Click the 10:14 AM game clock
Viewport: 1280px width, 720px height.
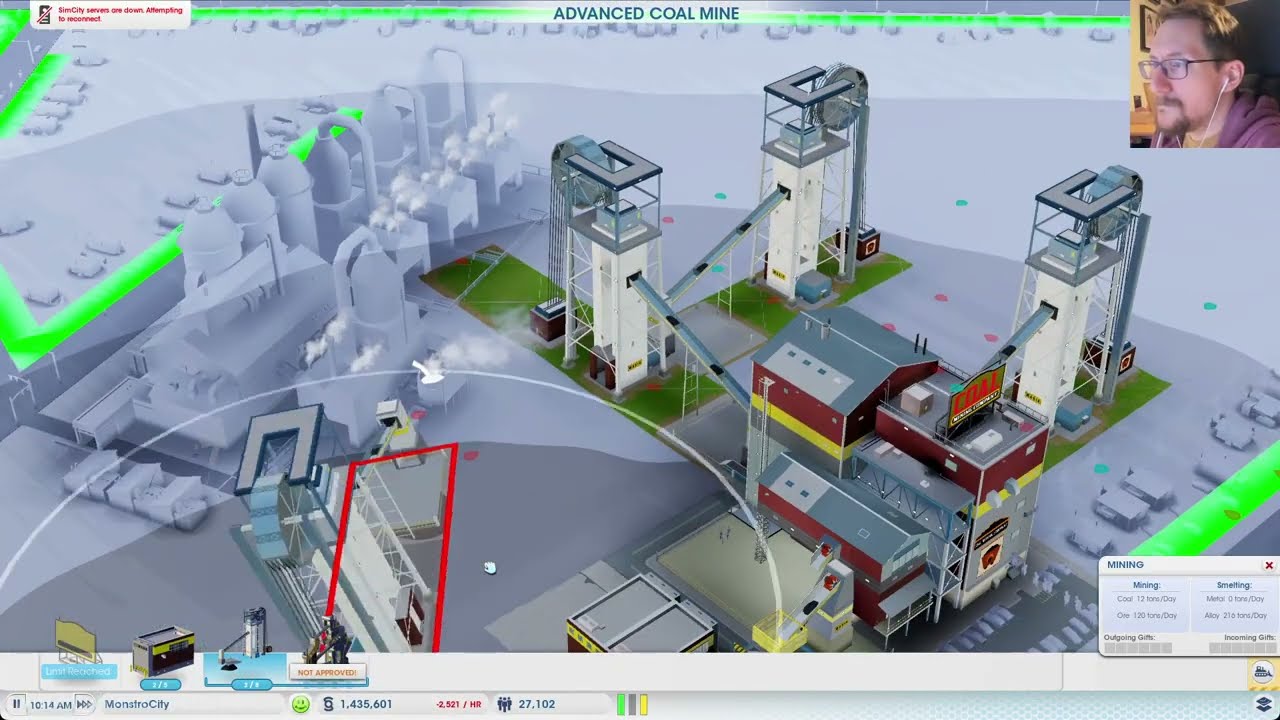[x=50, y=704]
